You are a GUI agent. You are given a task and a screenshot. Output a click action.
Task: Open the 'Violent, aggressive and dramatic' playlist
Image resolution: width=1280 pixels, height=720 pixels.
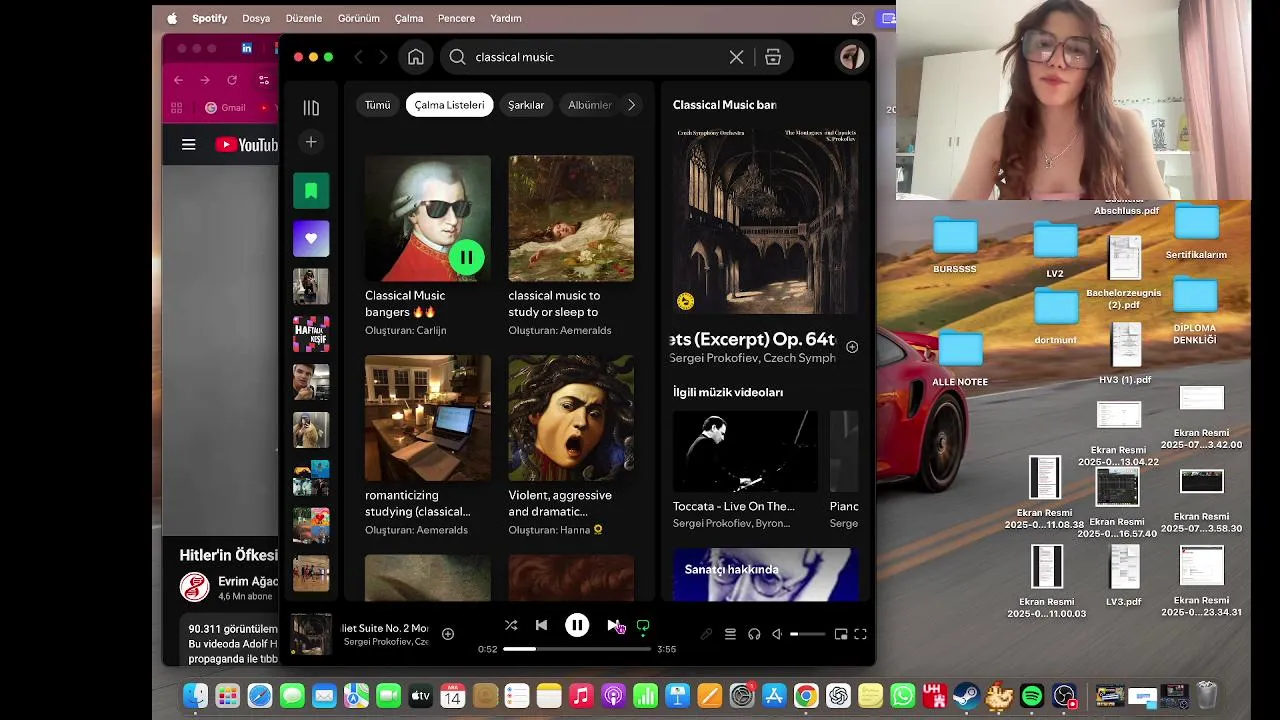click(x=571, y=418)
